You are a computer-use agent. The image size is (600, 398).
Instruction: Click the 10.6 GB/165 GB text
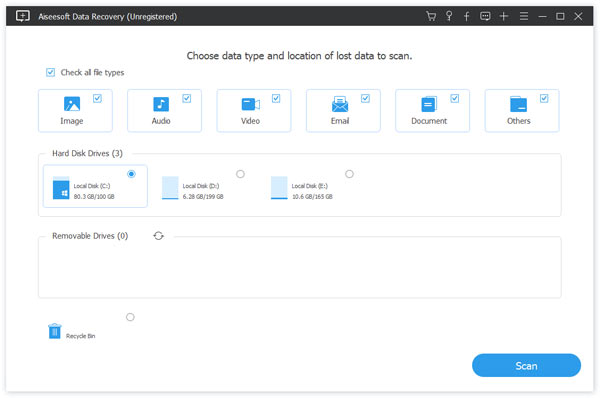click(x=312, y=196)
